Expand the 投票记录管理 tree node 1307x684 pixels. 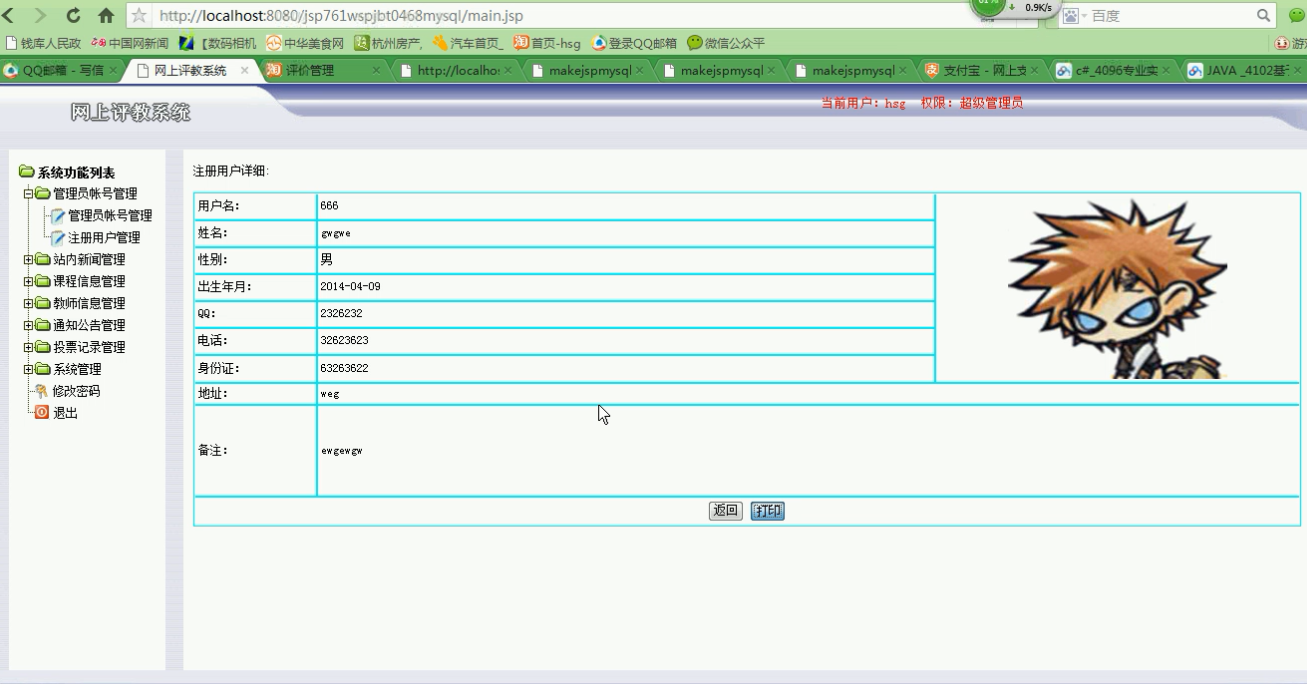[x=28, y=348]
